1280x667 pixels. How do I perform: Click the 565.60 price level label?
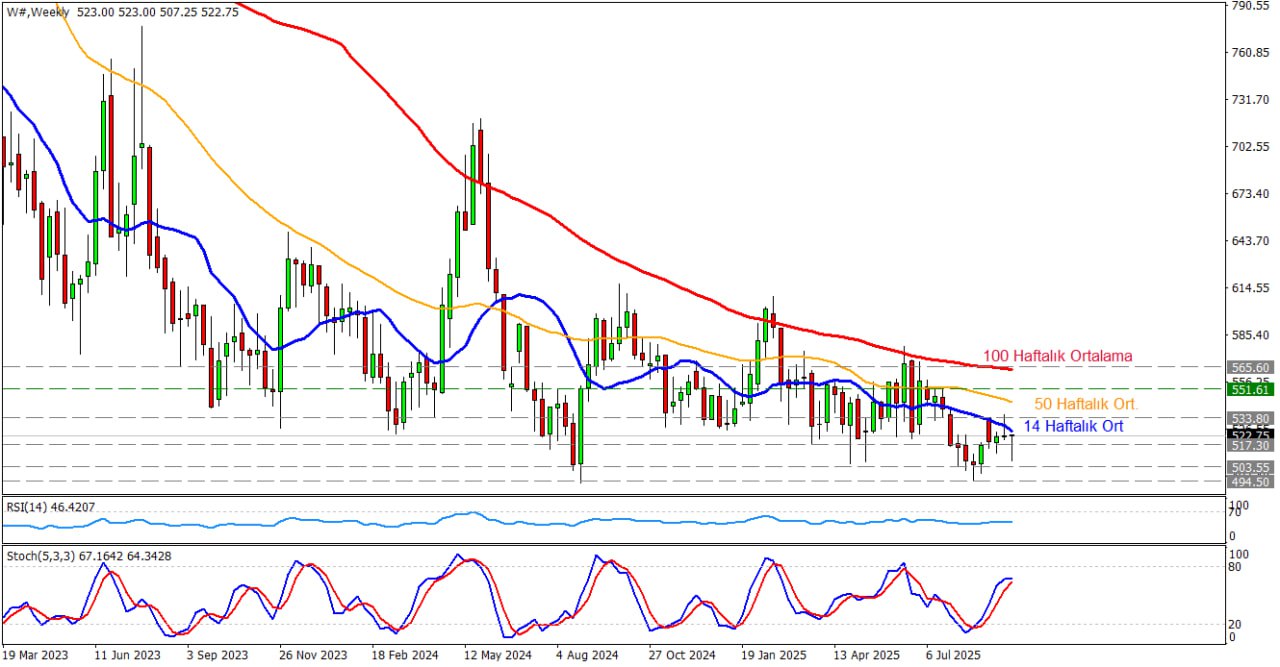[x=1249, y=367]
